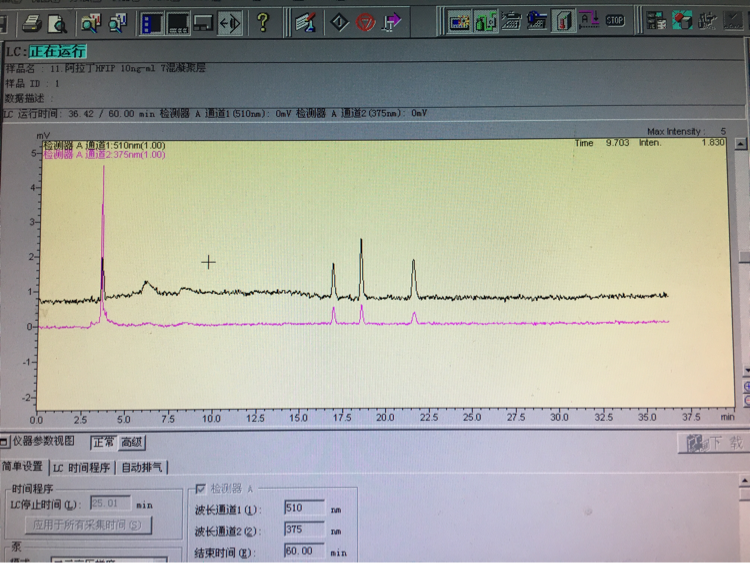Toggle the output window panel icon

[x=177, y=23]
